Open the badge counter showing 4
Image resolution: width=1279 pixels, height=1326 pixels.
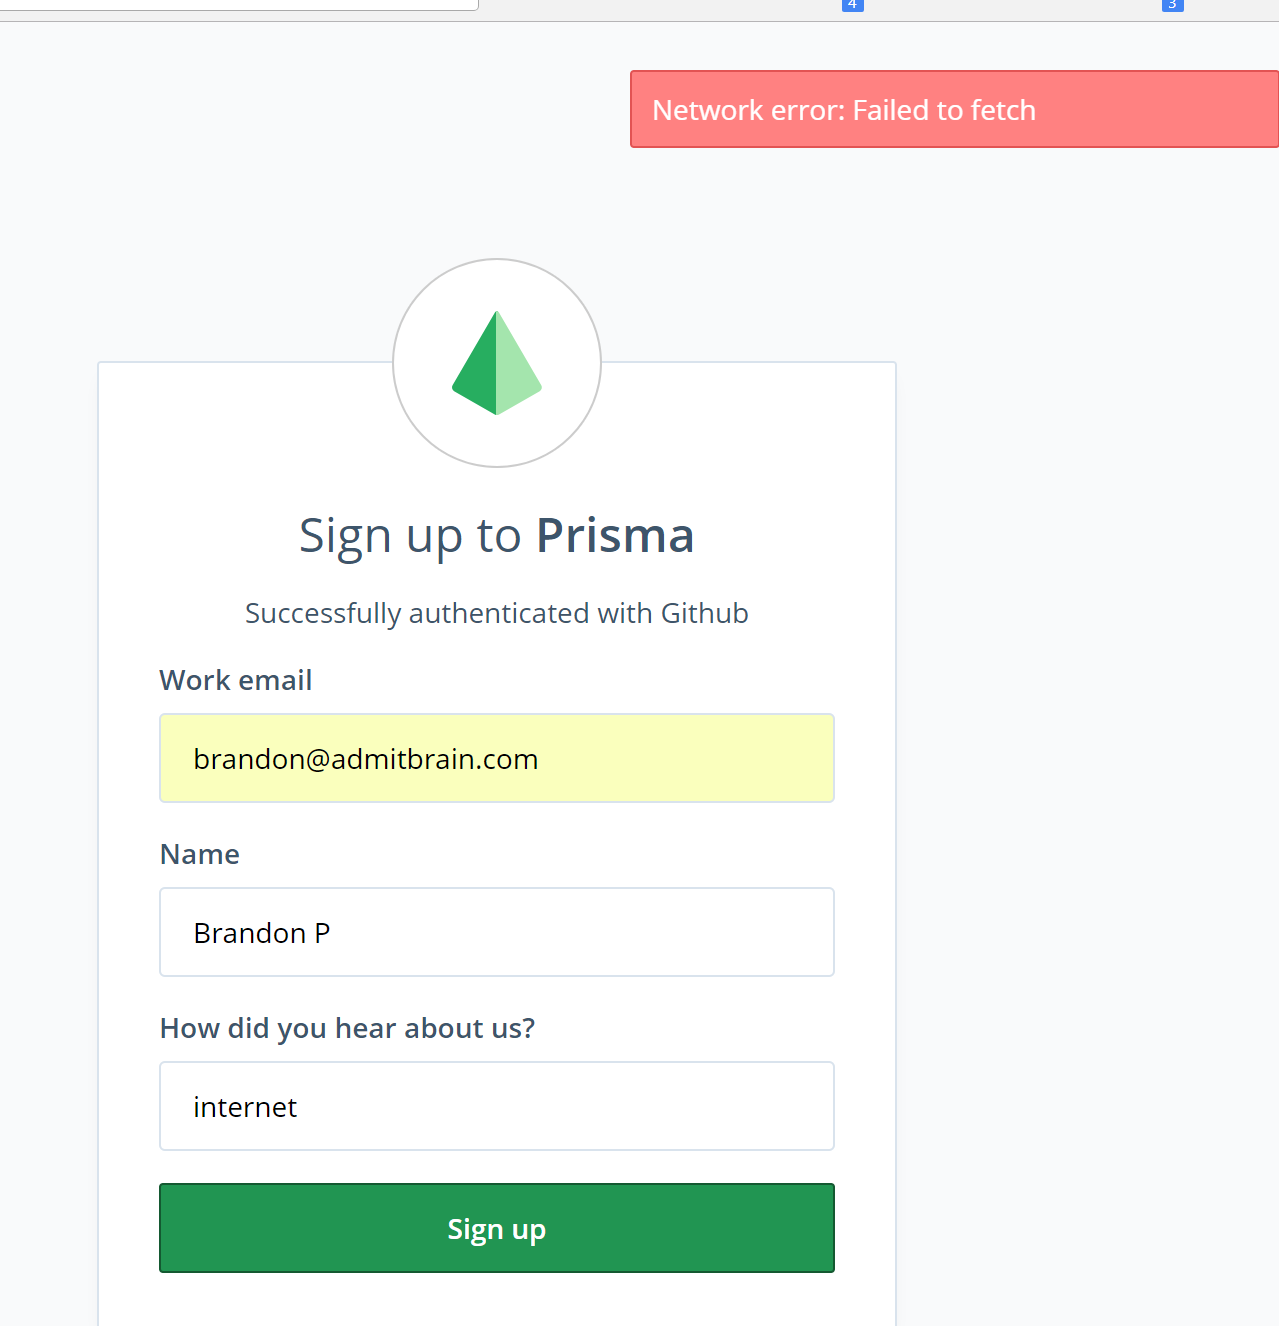[851, 5]
